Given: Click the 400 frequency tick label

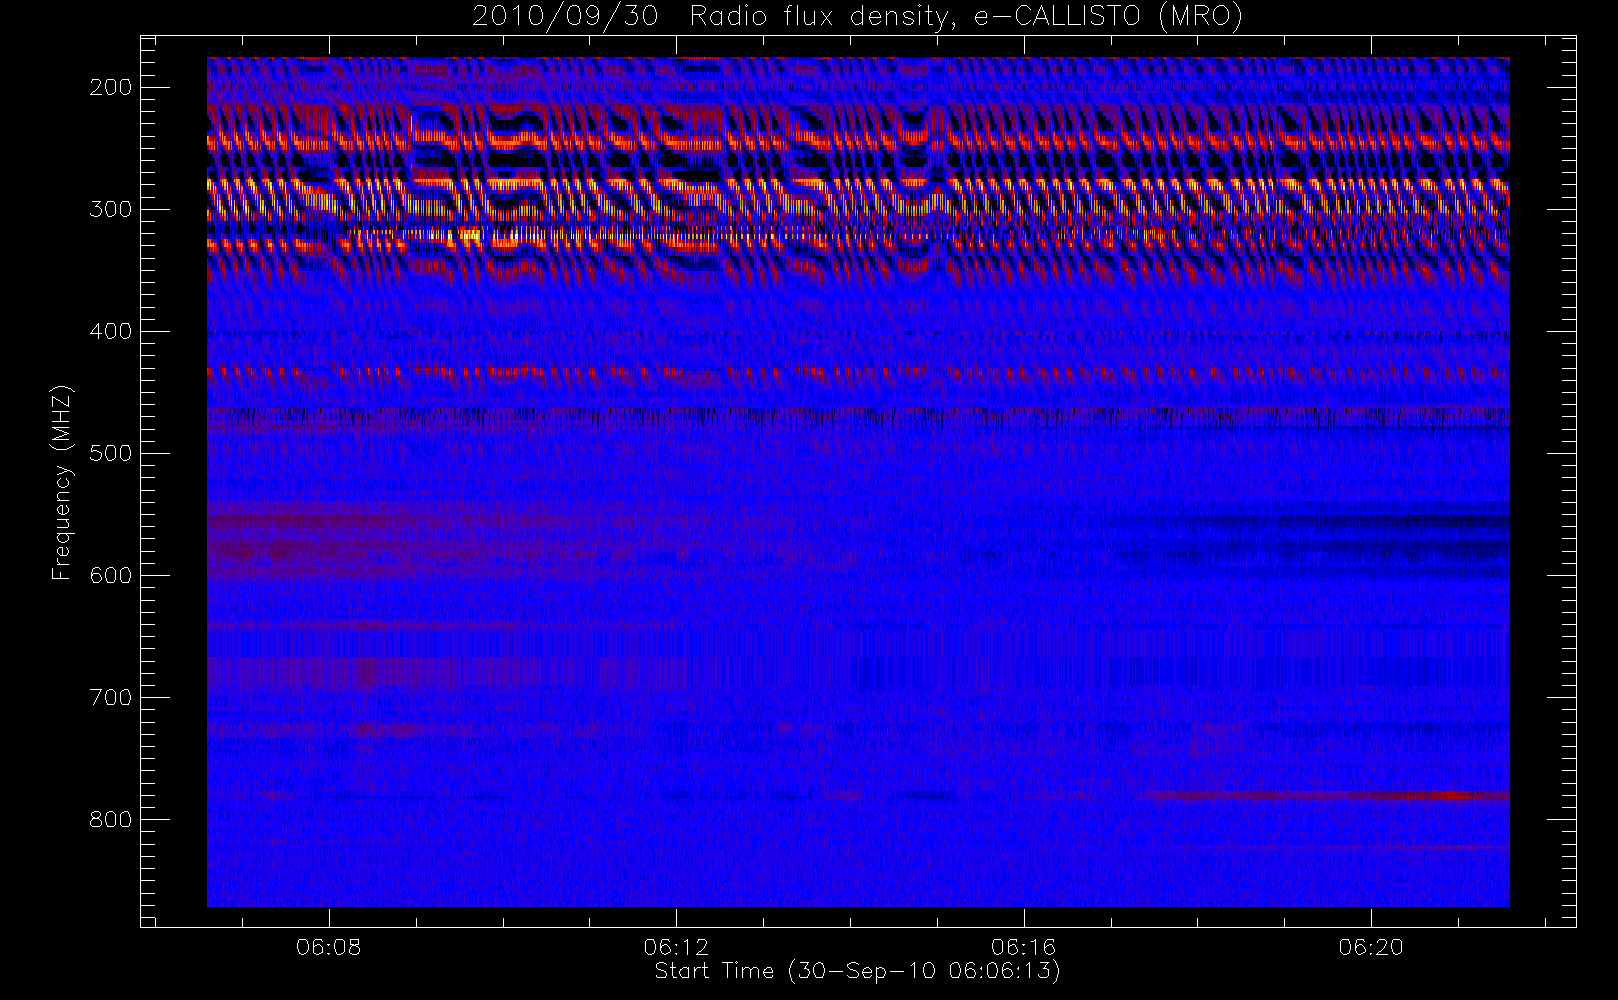Looking at the screenshot, I should [x=111, y=331].
